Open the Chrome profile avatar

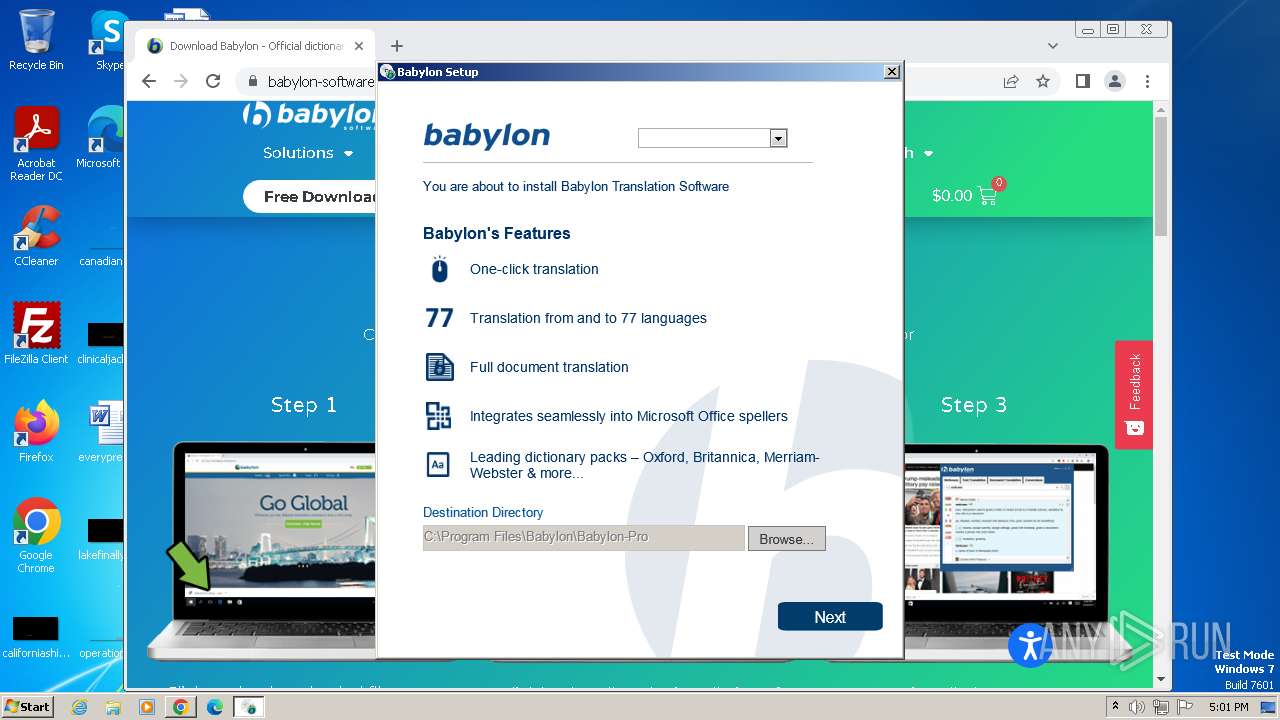pyautogui.click(x=1115, y=81)
